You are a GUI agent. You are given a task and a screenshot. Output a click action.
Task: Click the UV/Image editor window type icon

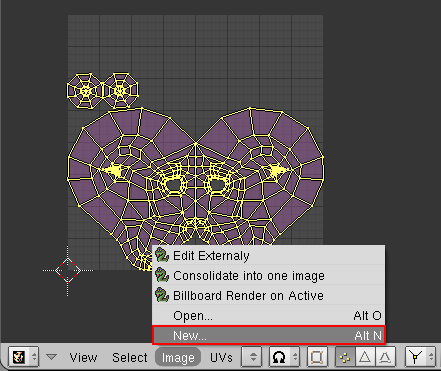coord(19,357)
